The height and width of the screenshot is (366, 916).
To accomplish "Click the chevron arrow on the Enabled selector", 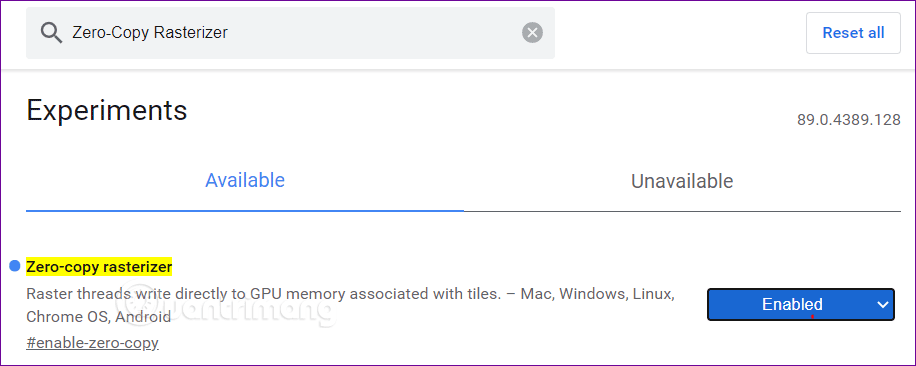I will click(883, 304).
